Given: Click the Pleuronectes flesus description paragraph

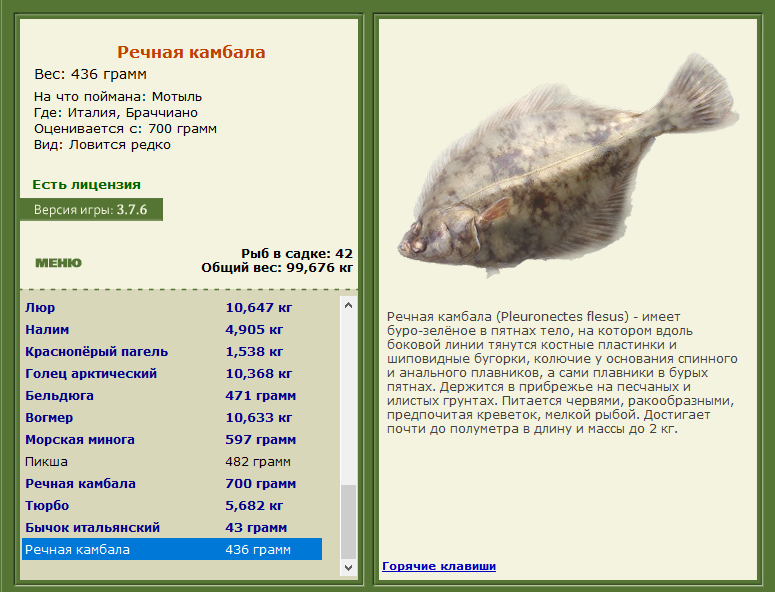Looking at the screenshot, I should coord(562,373).
